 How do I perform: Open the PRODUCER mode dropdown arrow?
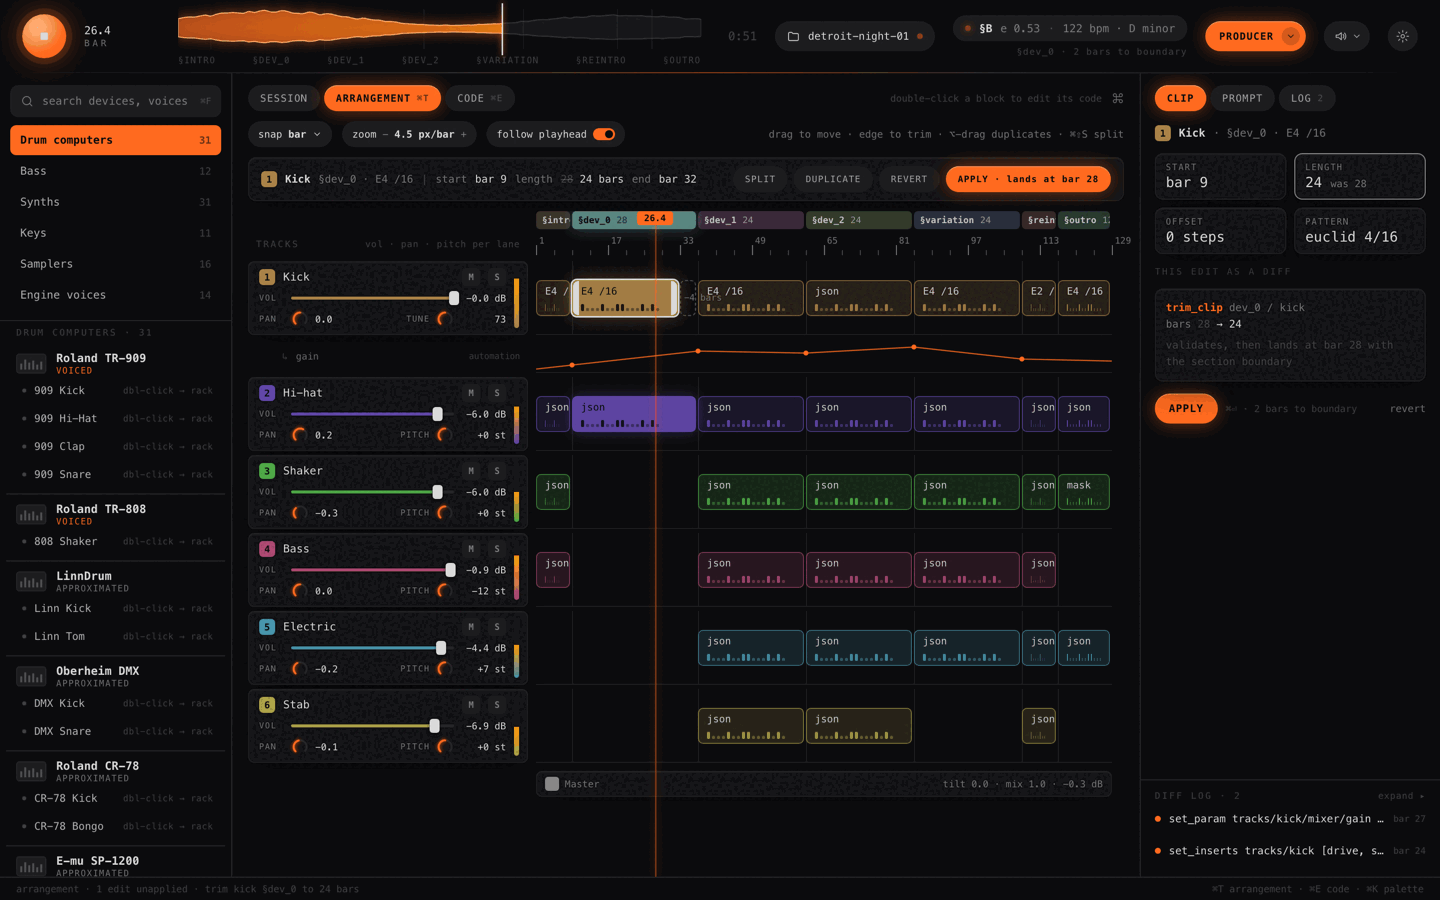point(1291,36)
